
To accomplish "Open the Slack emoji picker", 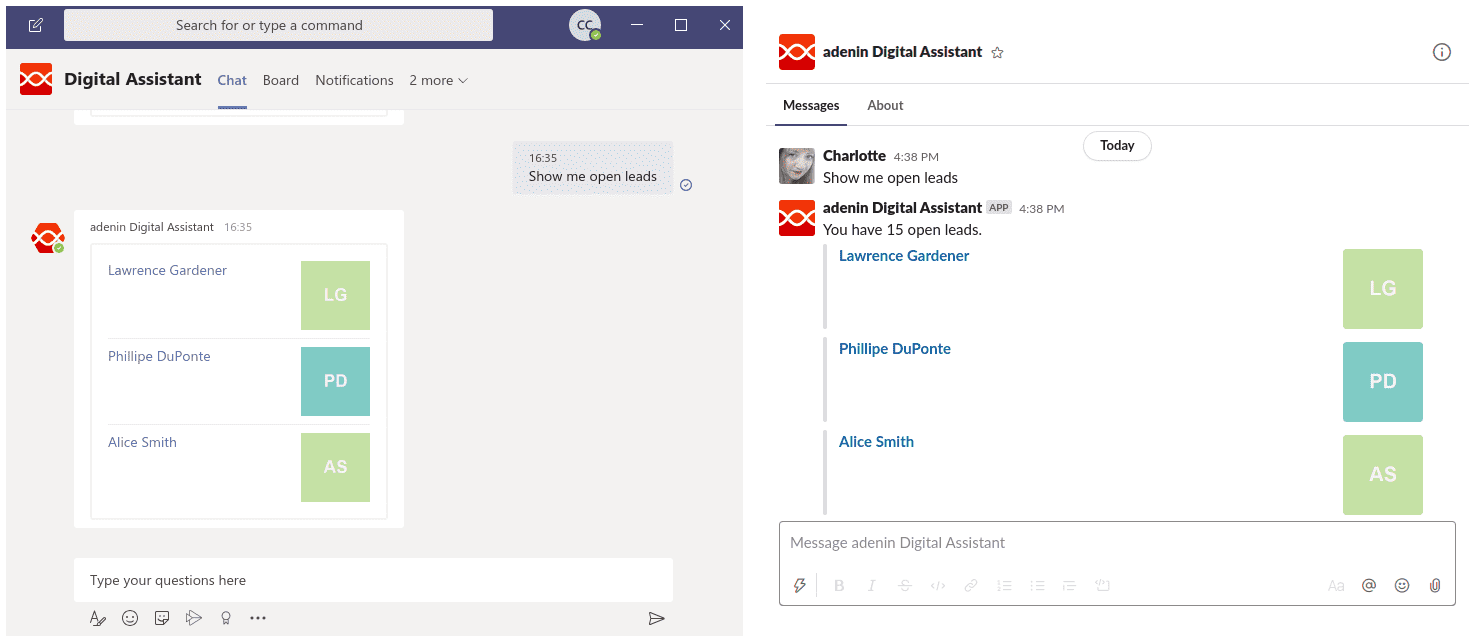I will point(1402,586).
